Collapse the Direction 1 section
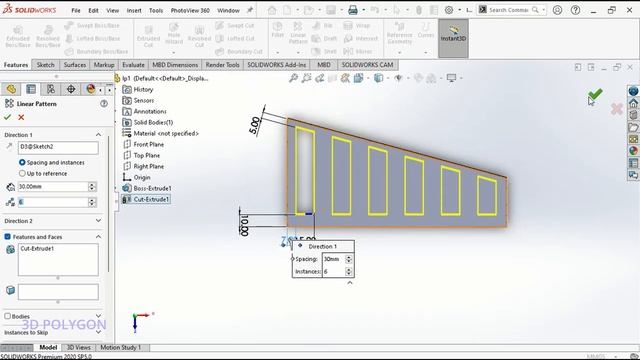Screen dimensions: 640x360 coord(98,135)
